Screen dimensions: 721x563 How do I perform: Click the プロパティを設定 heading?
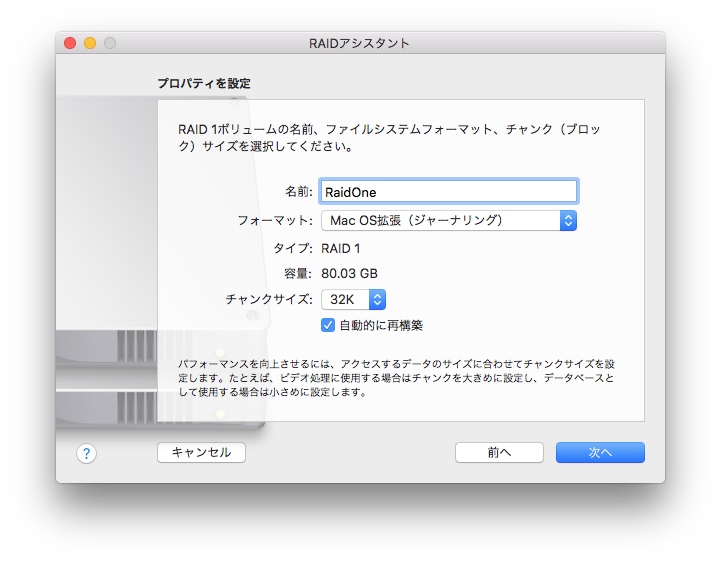[x=204, y=83]
